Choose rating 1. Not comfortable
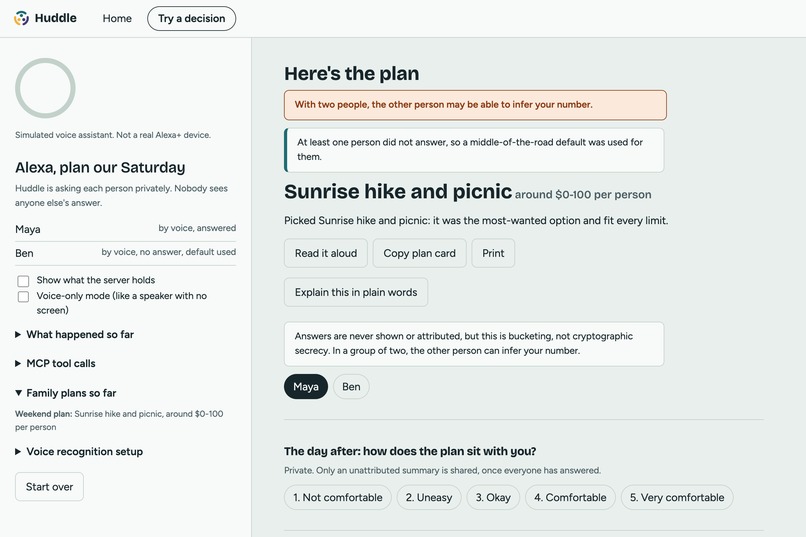The height and width of the screenshot is (537, 806). coord(338,497)
